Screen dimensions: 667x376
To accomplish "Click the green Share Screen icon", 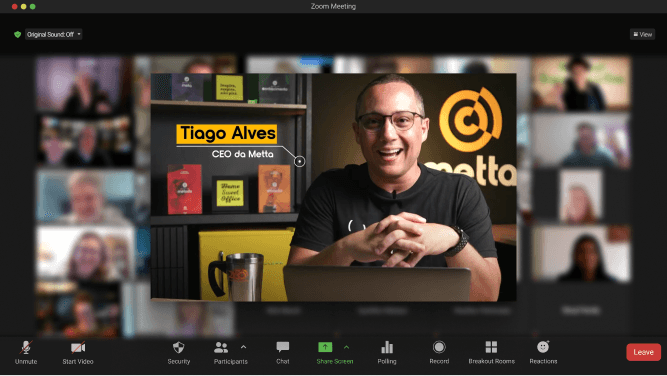I will coord(325,347).
